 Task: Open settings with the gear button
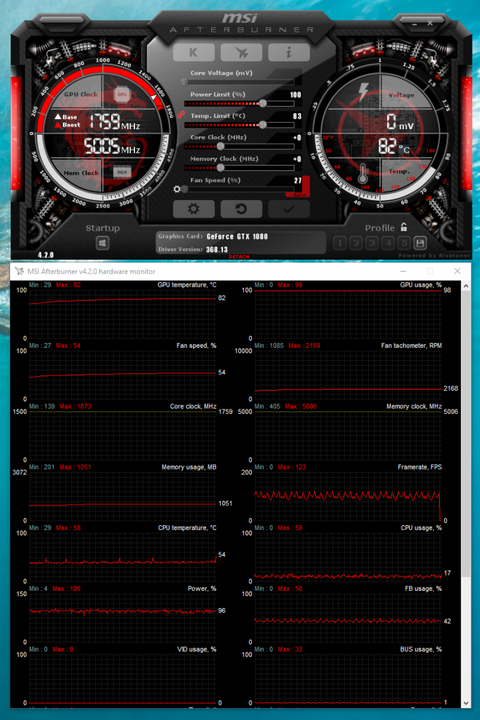point(193,209)
